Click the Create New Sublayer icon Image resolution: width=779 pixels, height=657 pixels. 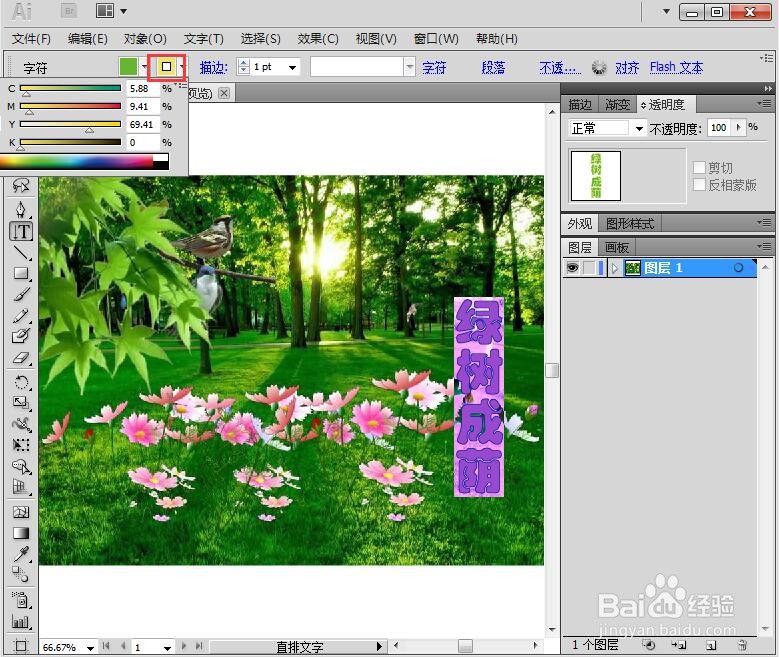click(679, 645)
